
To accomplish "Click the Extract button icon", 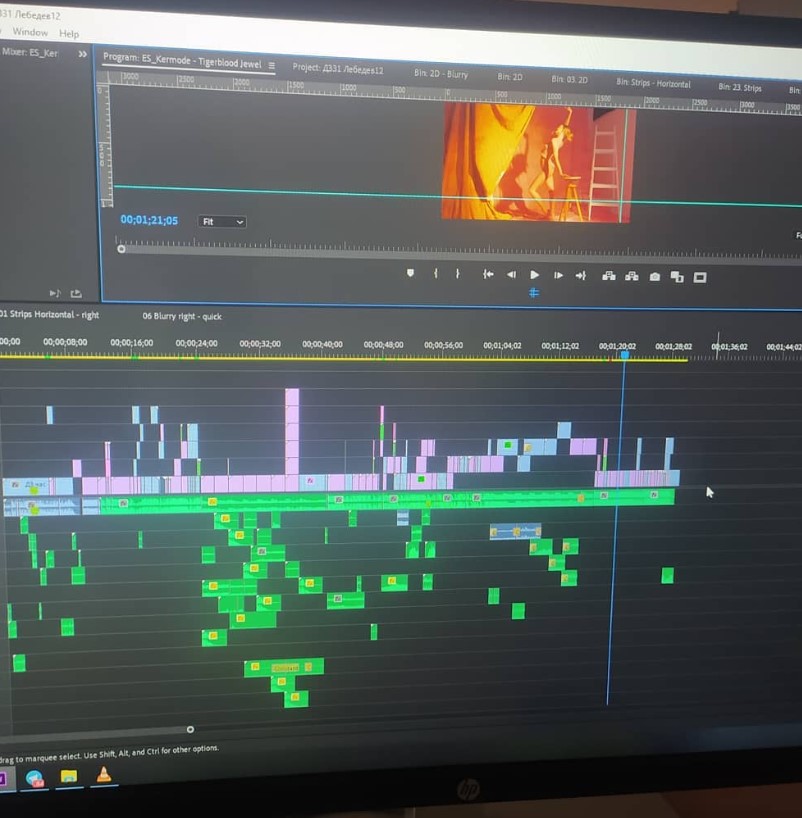I will (x=631, y=276).
